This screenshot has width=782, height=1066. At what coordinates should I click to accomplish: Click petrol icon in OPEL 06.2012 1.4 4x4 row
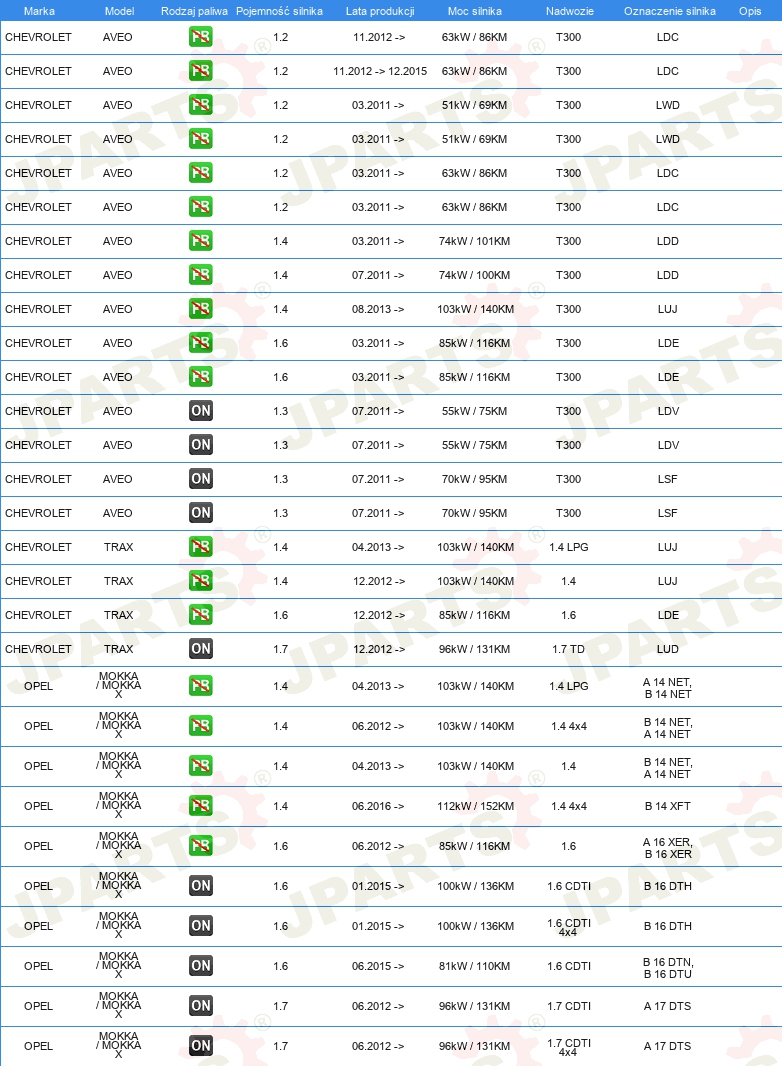[x=201, y=725]
